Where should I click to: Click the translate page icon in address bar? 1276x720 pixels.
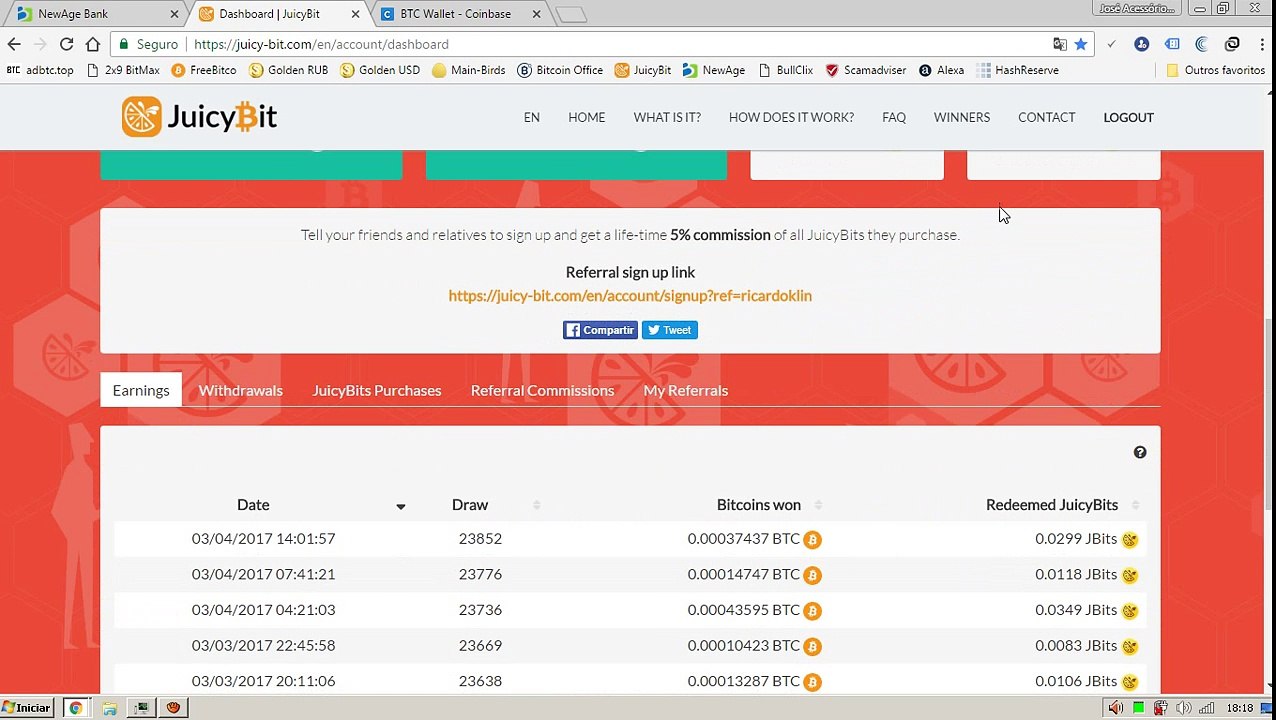click(x=1060, y=44)
